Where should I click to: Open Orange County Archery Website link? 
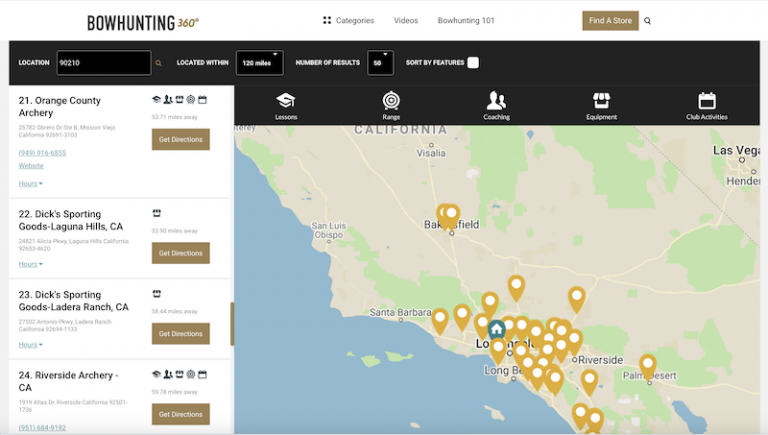[x=31, y=166]
